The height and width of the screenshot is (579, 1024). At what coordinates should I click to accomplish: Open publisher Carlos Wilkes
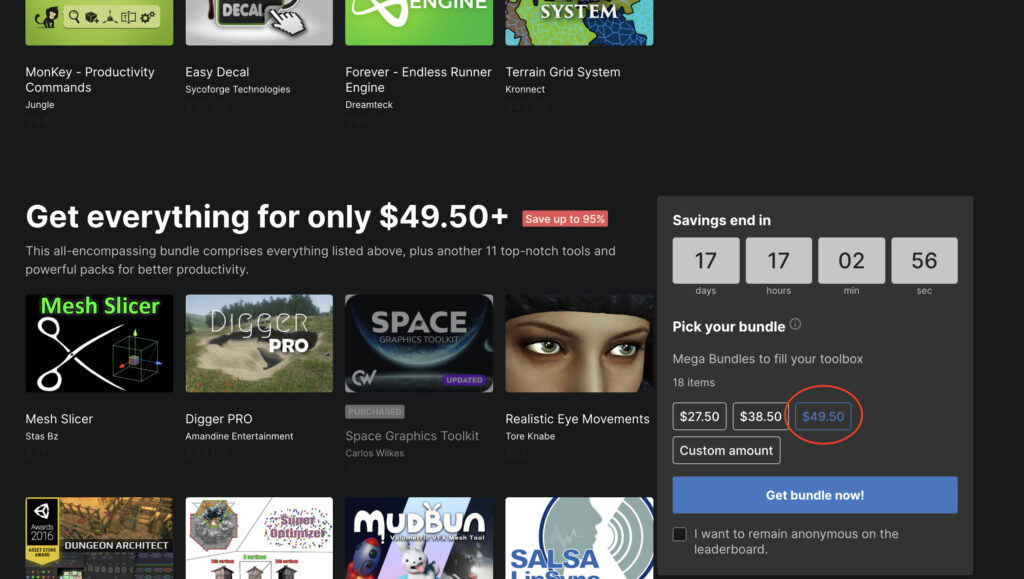(x=375, y=454)
